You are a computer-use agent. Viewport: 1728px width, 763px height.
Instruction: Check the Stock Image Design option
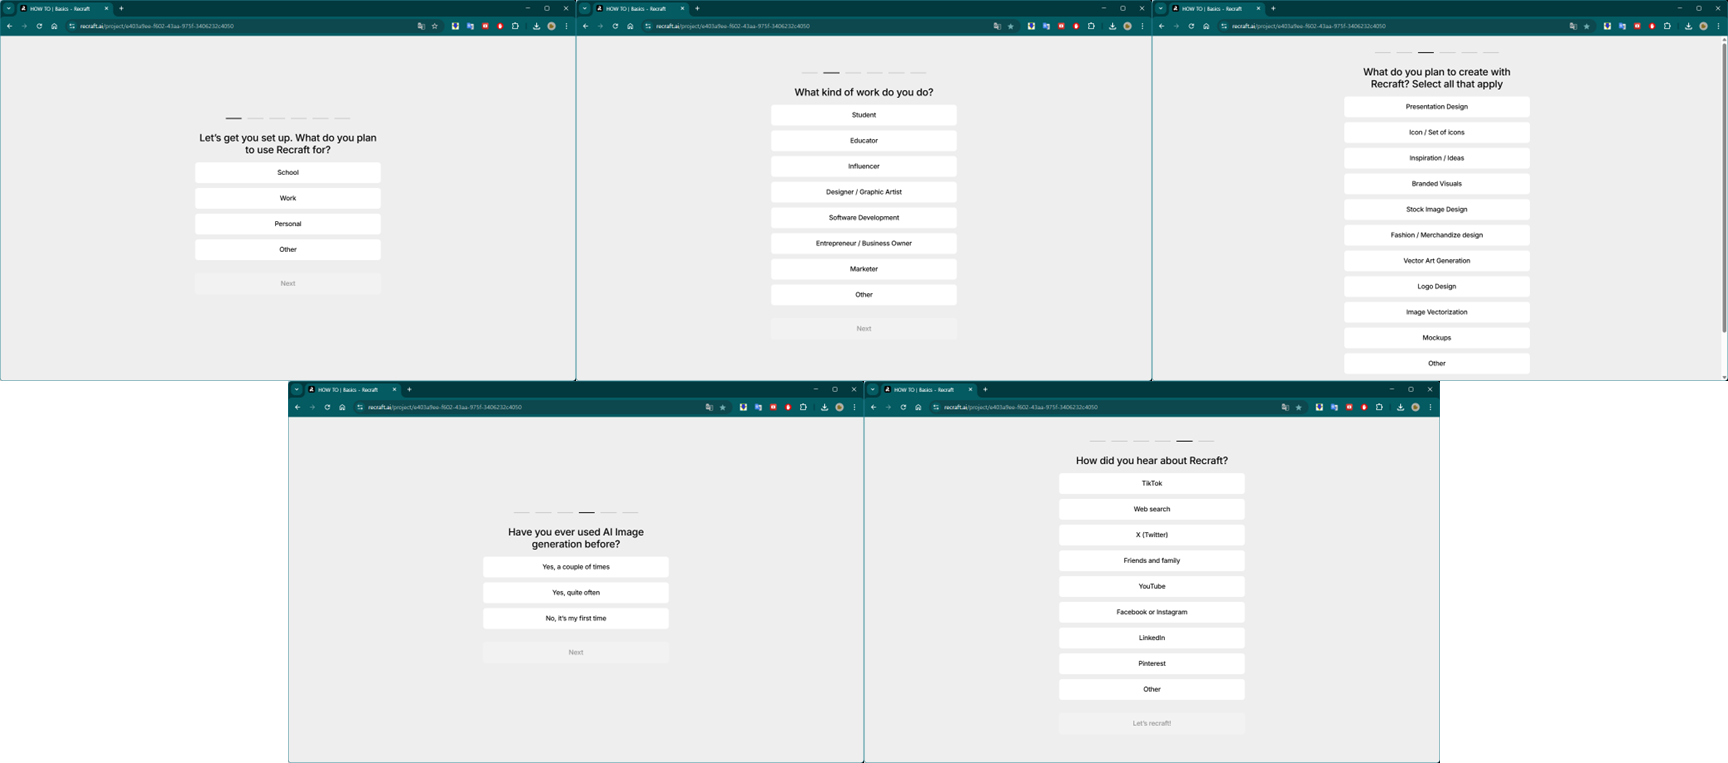pyautogui.click(x=1437, y=209)
